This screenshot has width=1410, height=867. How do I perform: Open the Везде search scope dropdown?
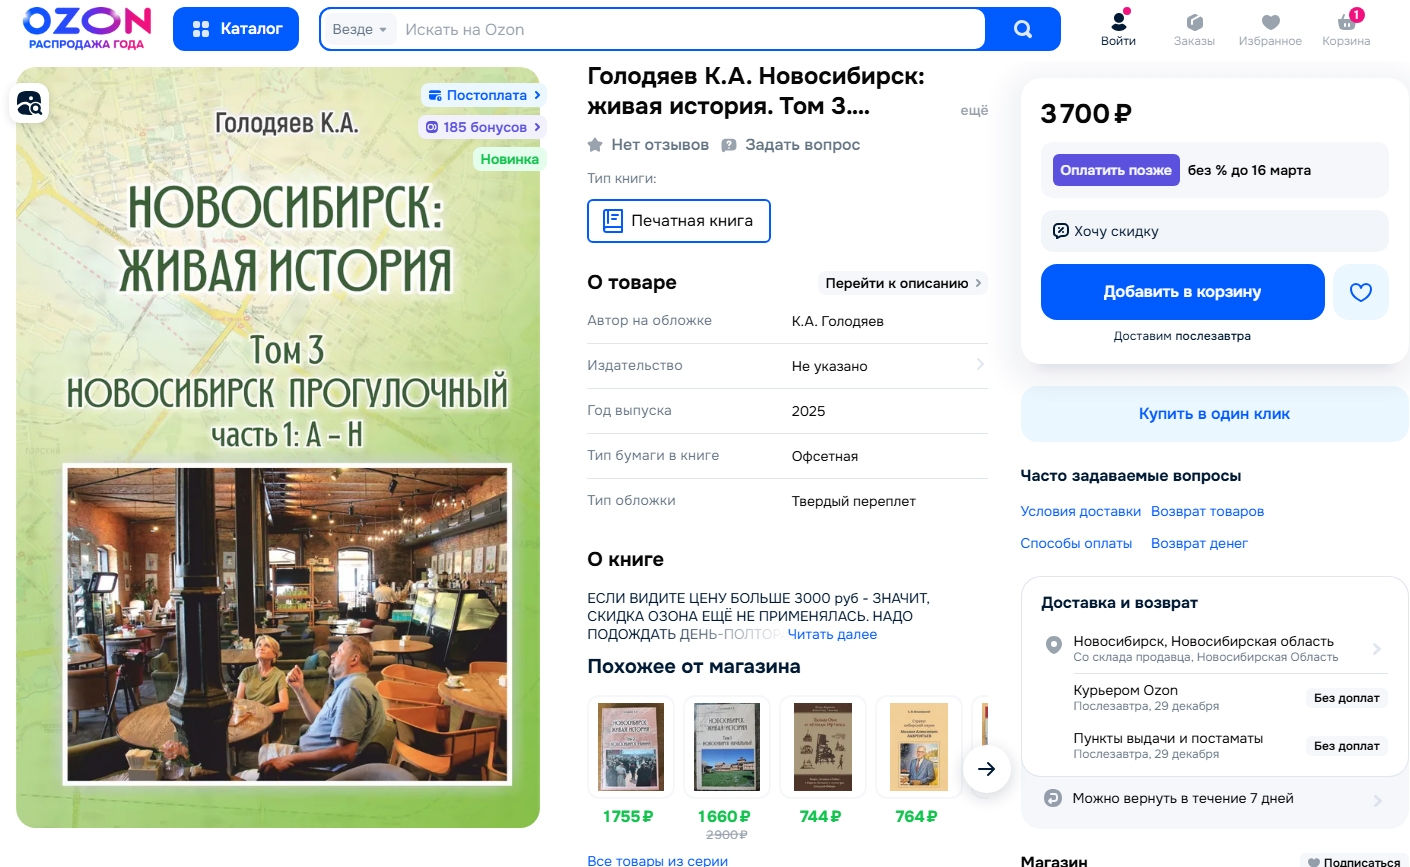[x=359, y=29]
